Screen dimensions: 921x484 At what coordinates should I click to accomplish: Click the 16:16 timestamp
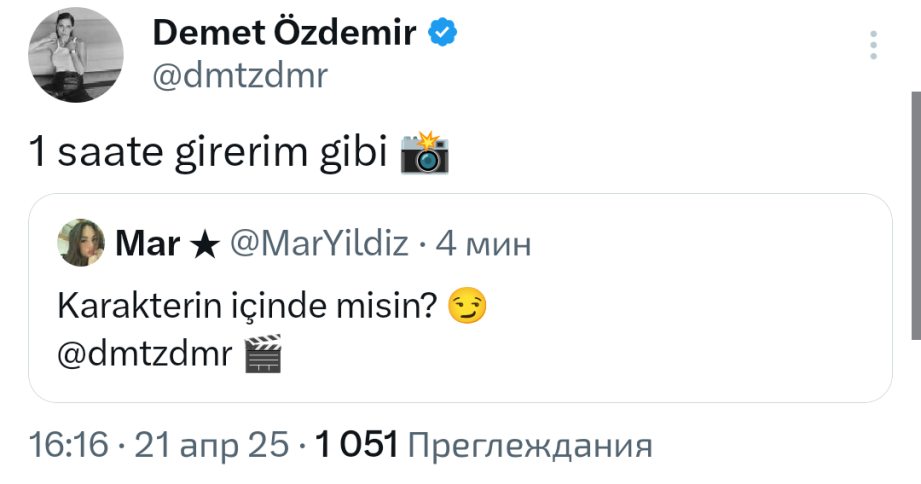[x=68, y=444]
